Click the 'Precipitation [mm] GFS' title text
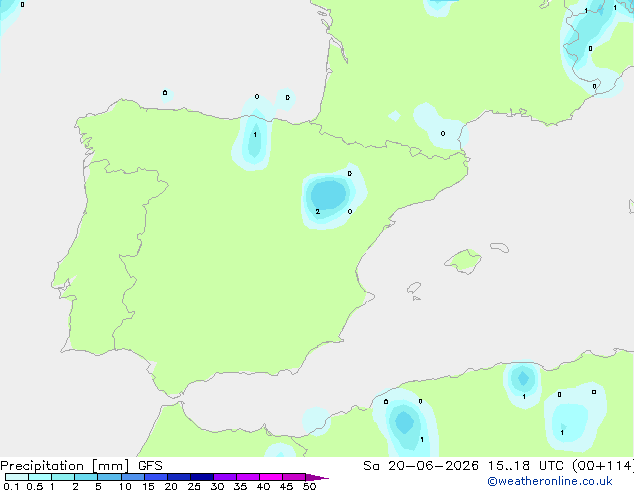Viewport: 634px width, 490px height. point(81,466)
